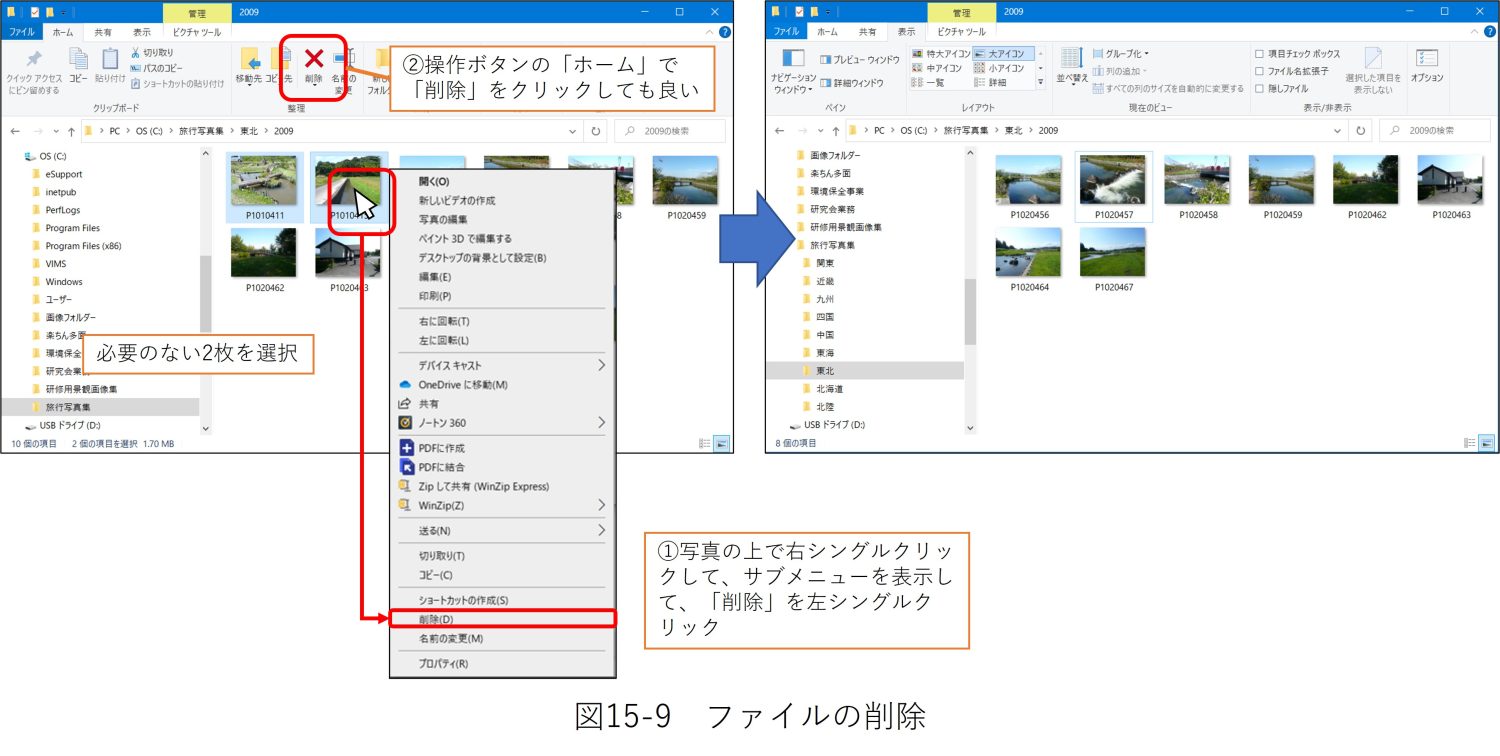The image size is (1500, 756).
Task: Click the 移動先 (Move to) icon
Action: (x=249, y=59)
